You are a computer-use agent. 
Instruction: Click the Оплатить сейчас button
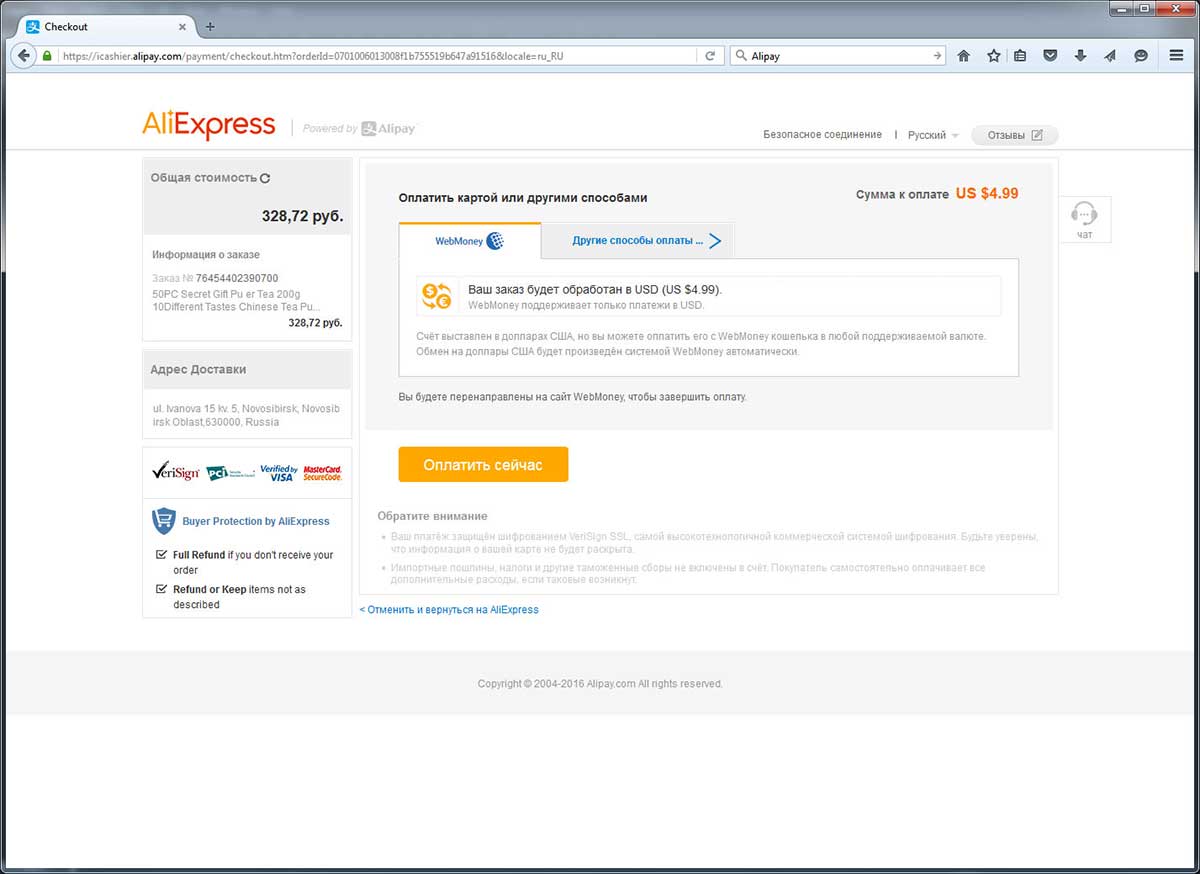point(483,464)
